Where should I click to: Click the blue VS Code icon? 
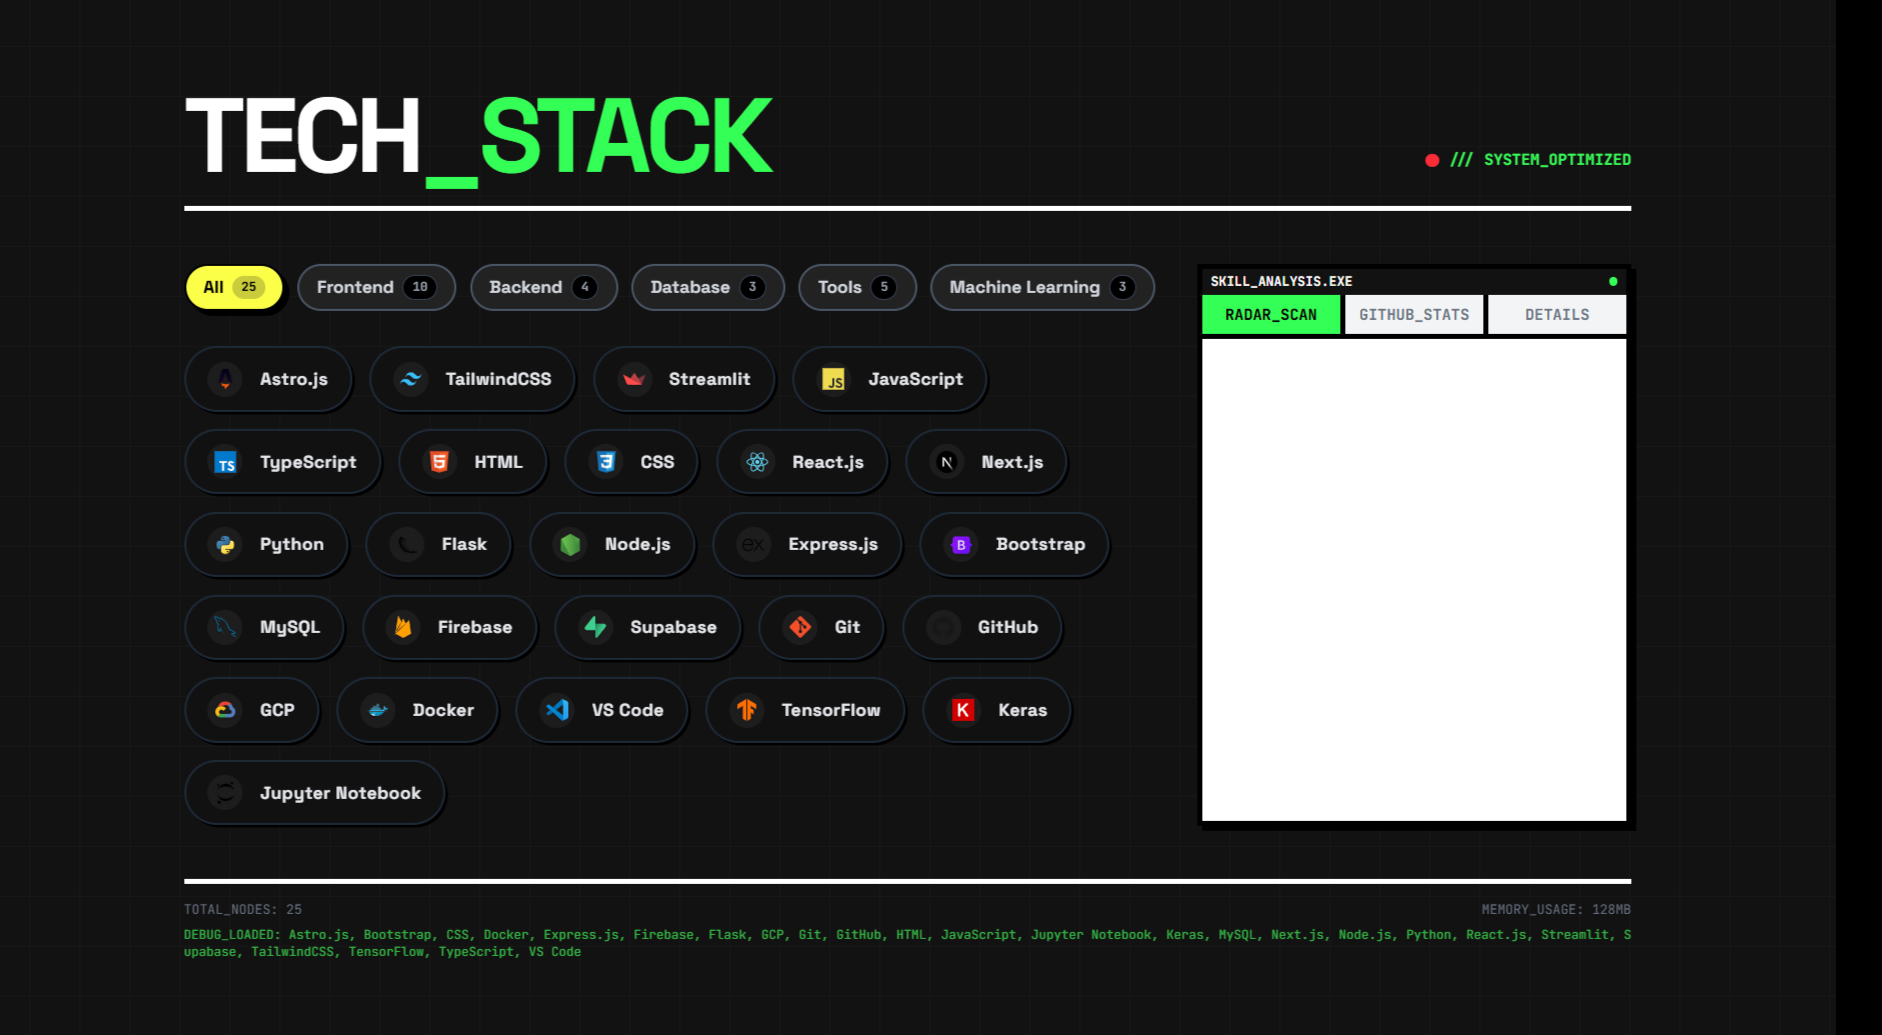point(557,710)
